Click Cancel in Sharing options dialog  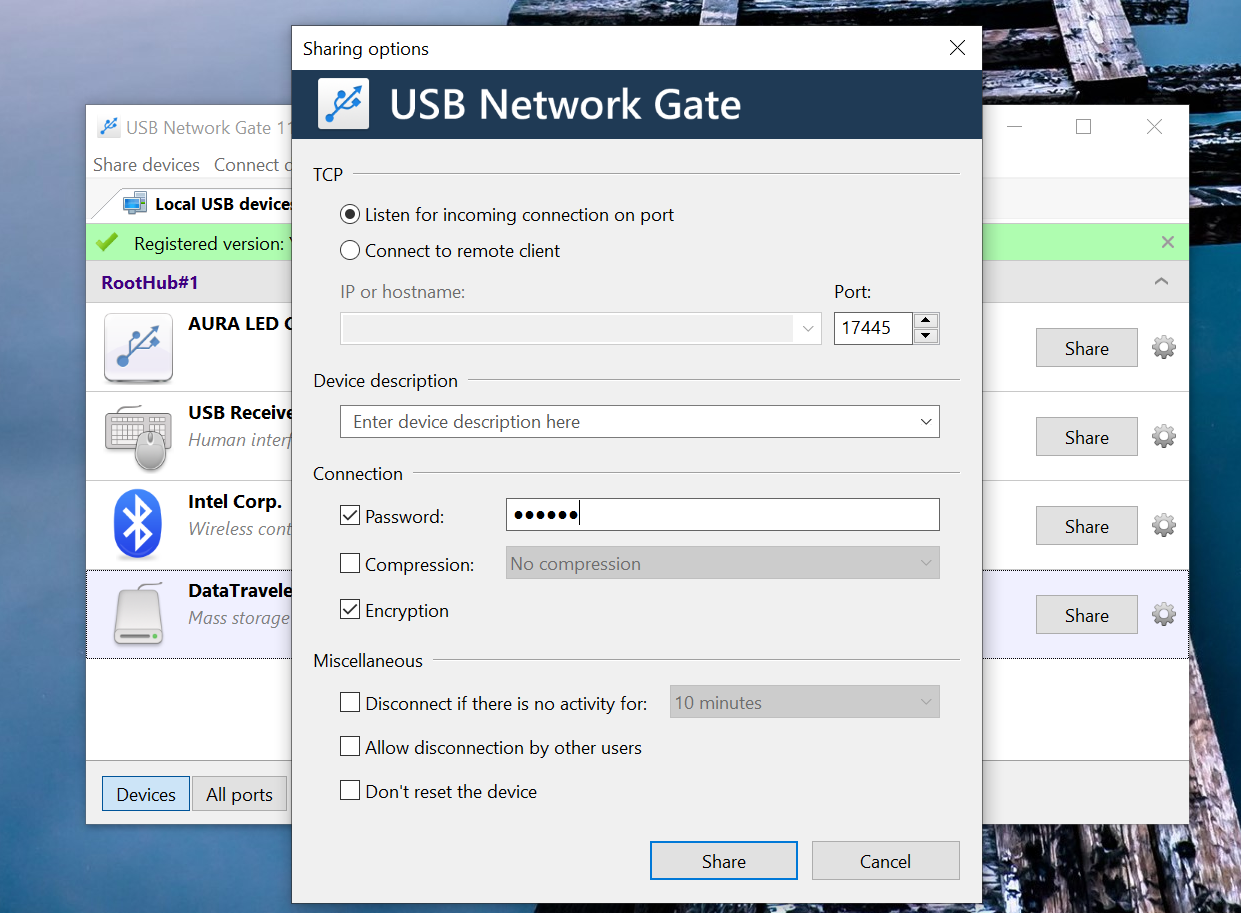click(885, 861)
